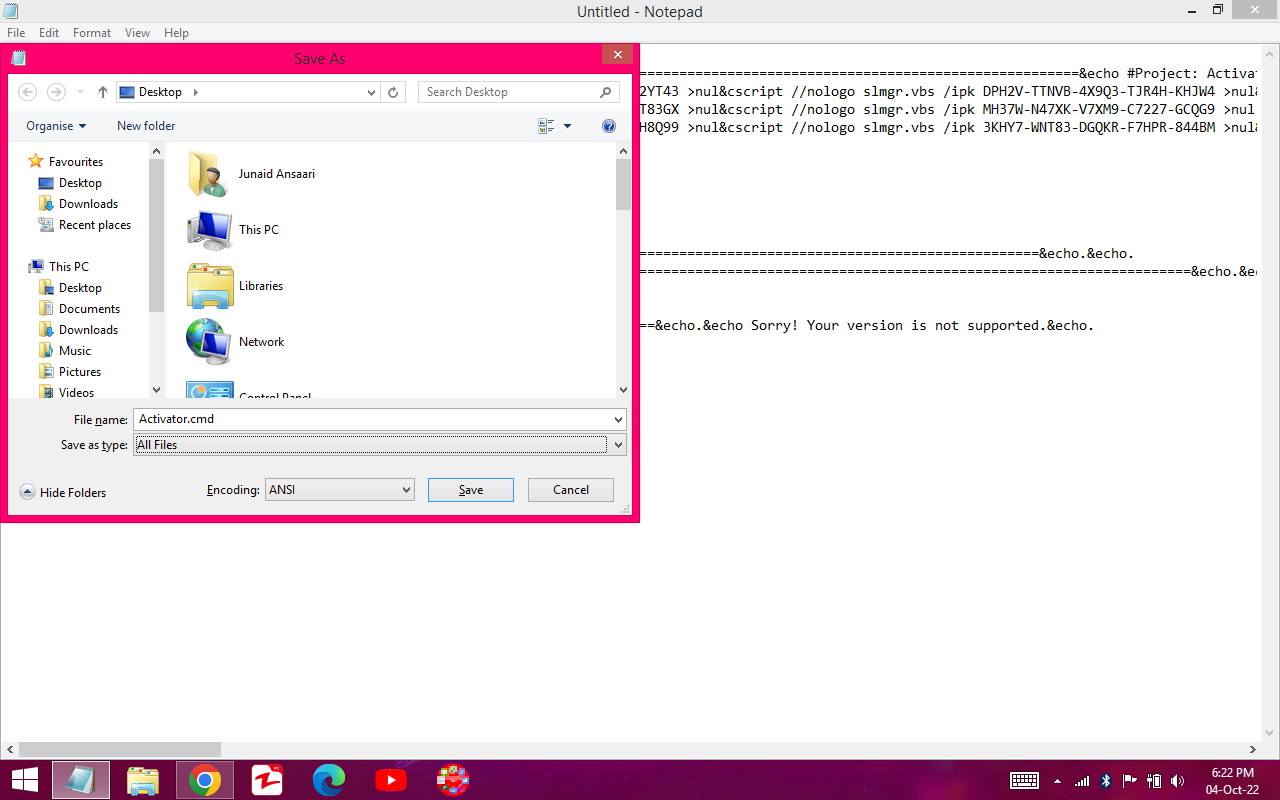The width and height of the screenshot is (1280, 800).
Task: Open Notepad View menu
Action: [x=137, y=33]
